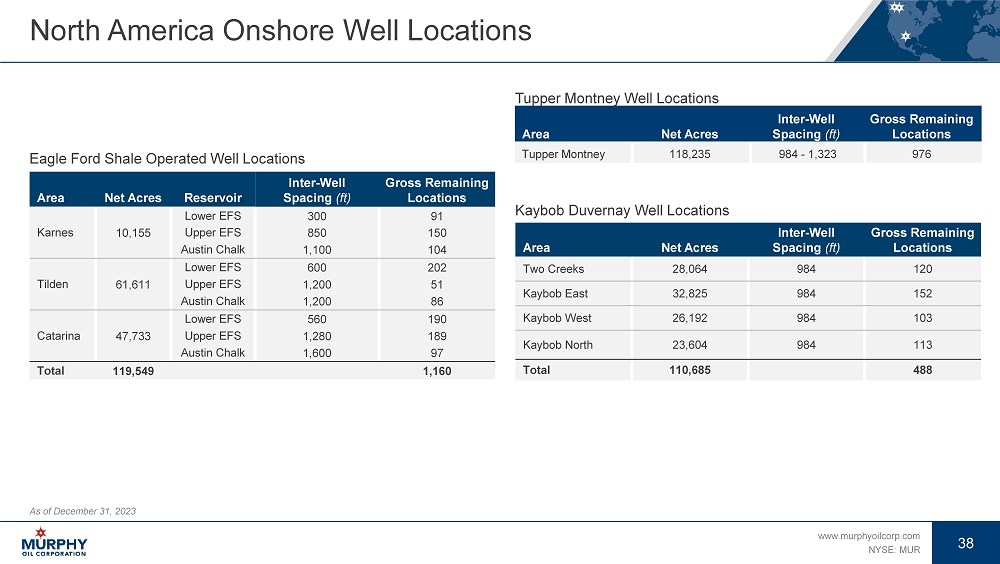1000x564 pixels.
Task: Select the Eagle Ford total locations 1,160
Action: coord(436,371)
